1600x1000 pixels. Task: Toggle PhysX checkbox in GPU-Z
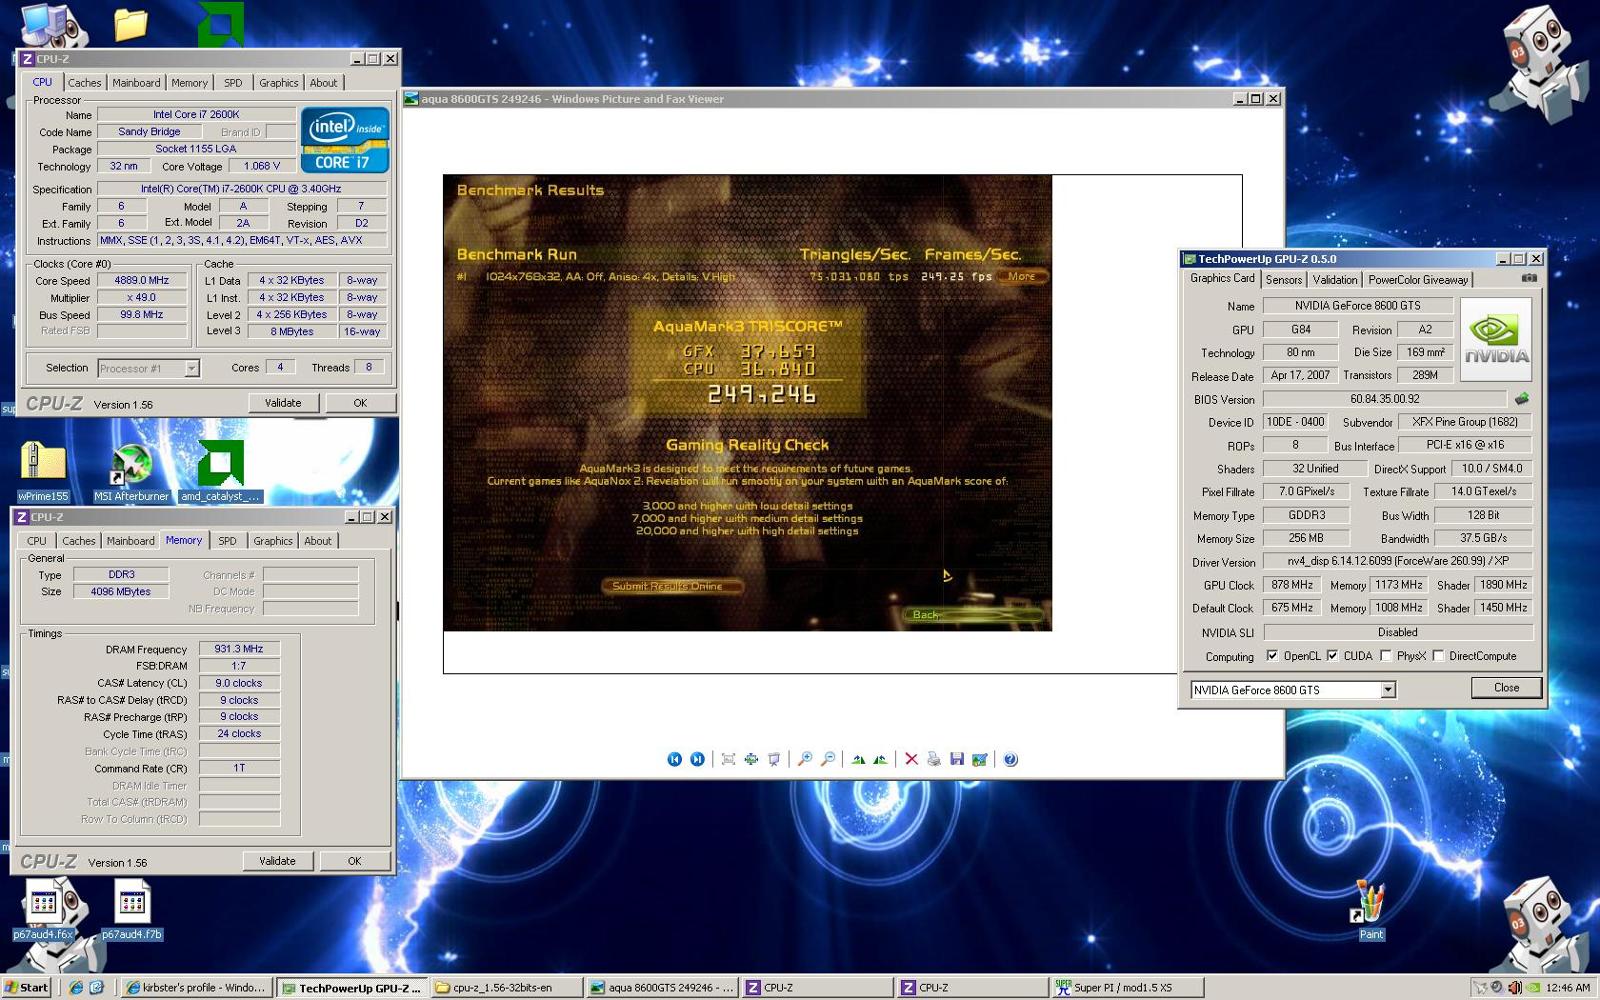1386,656
